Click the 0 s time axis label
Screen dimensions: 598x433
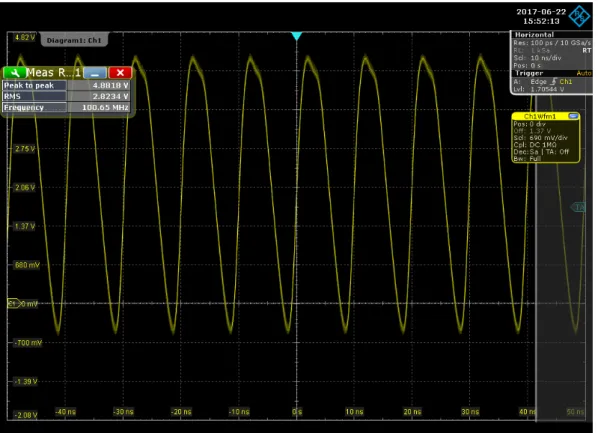click(297, 412)
